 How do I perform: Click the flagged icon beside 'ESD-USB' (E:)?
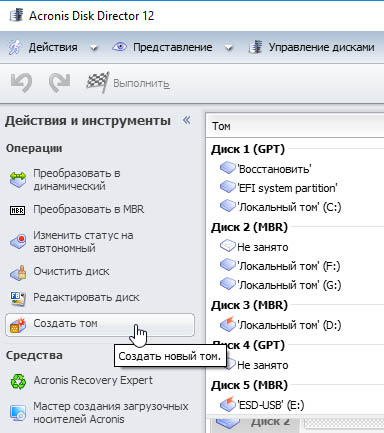coord(228,404)
